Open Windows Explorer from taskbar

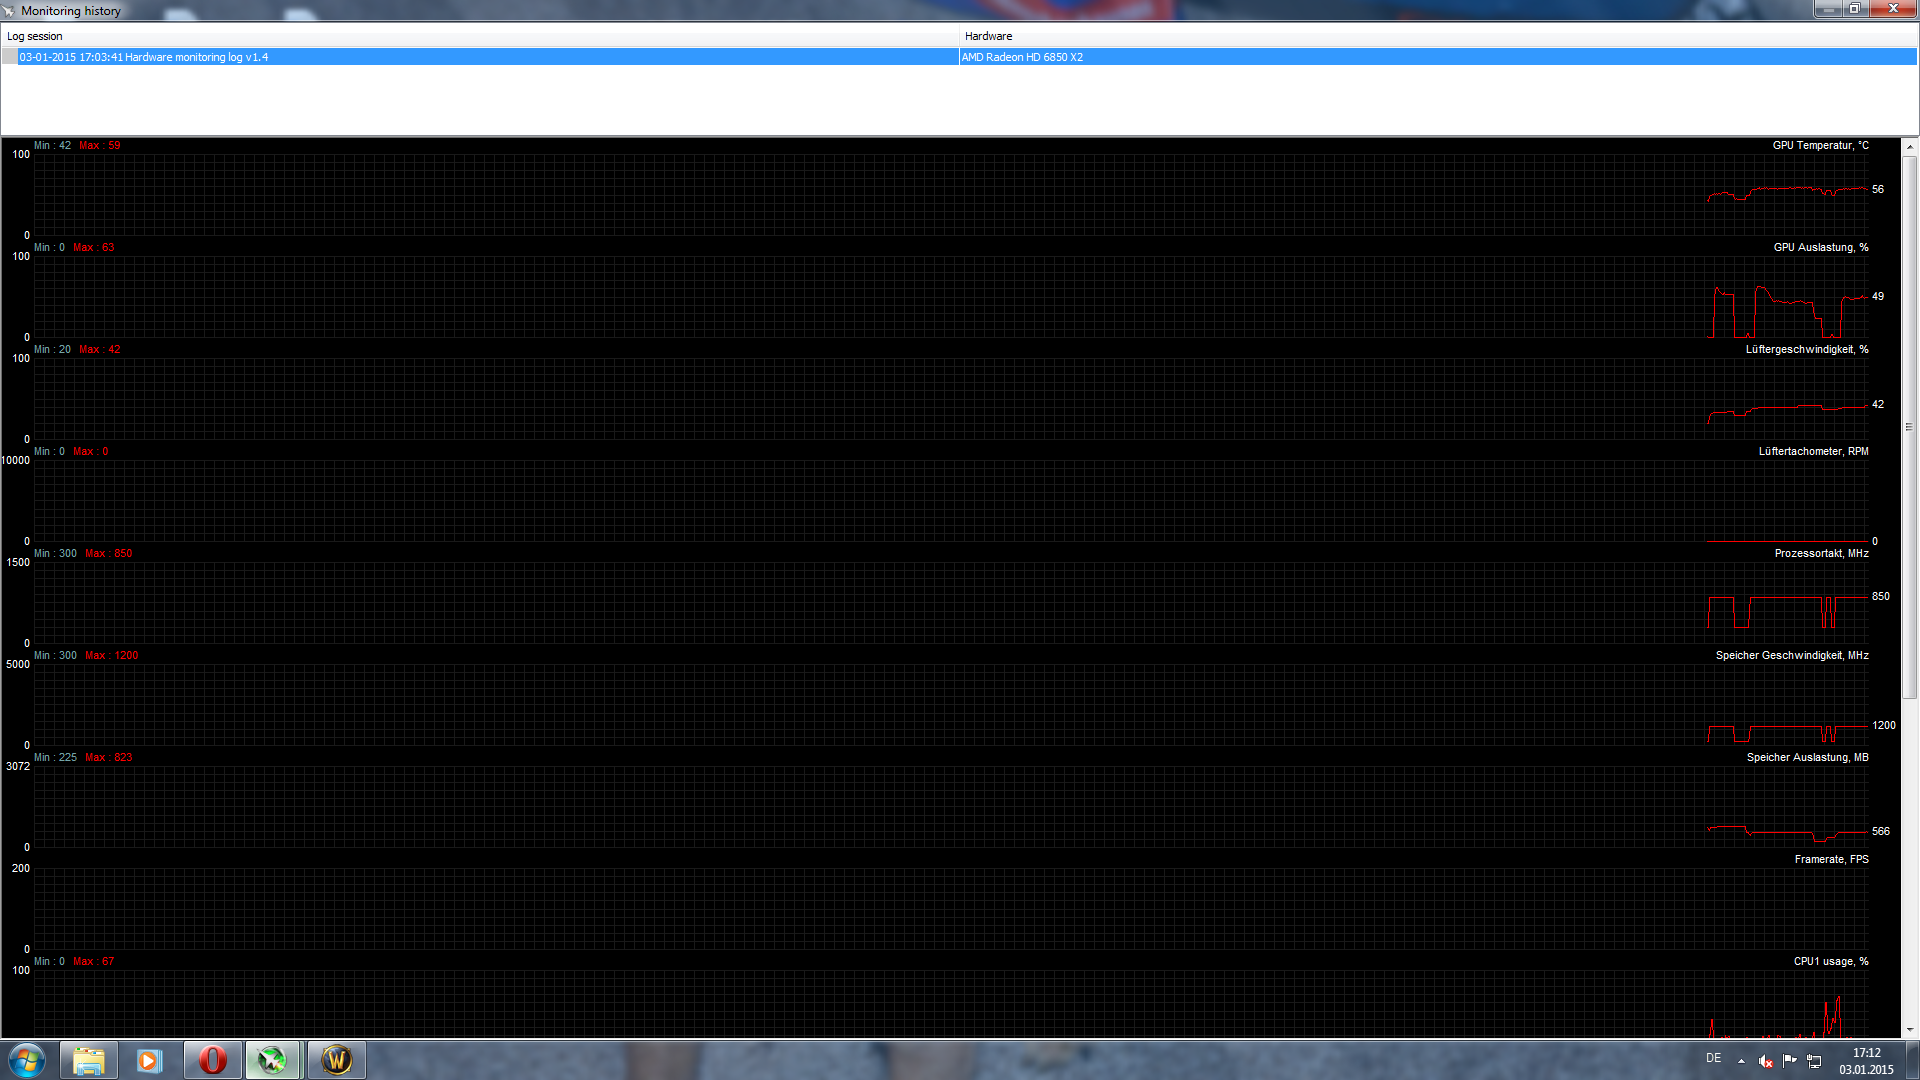[x=89, y=1060]
